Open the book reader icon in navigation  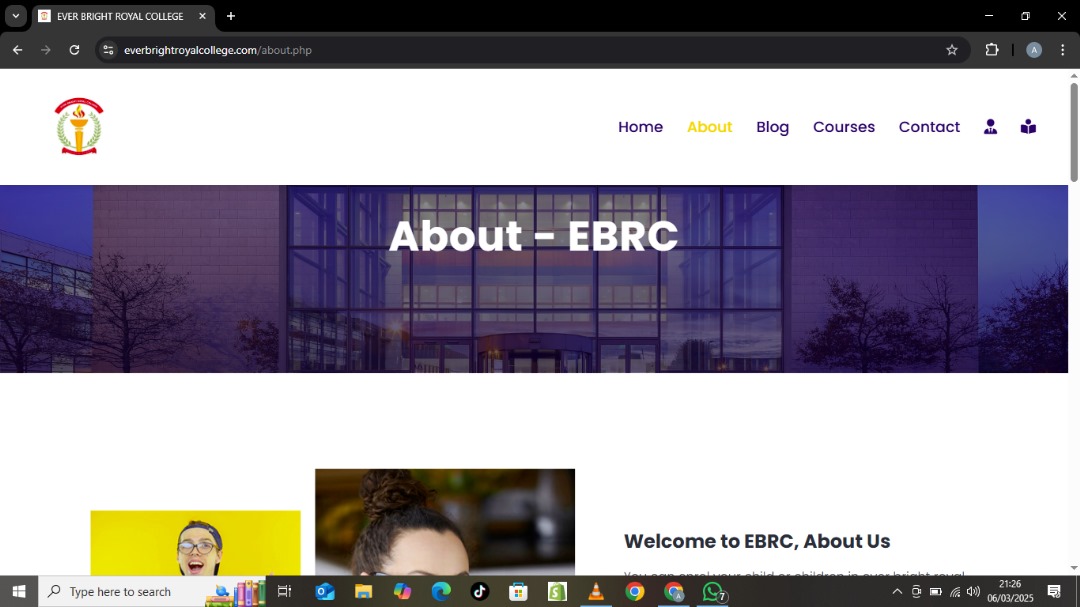[x=1028, y=127]
